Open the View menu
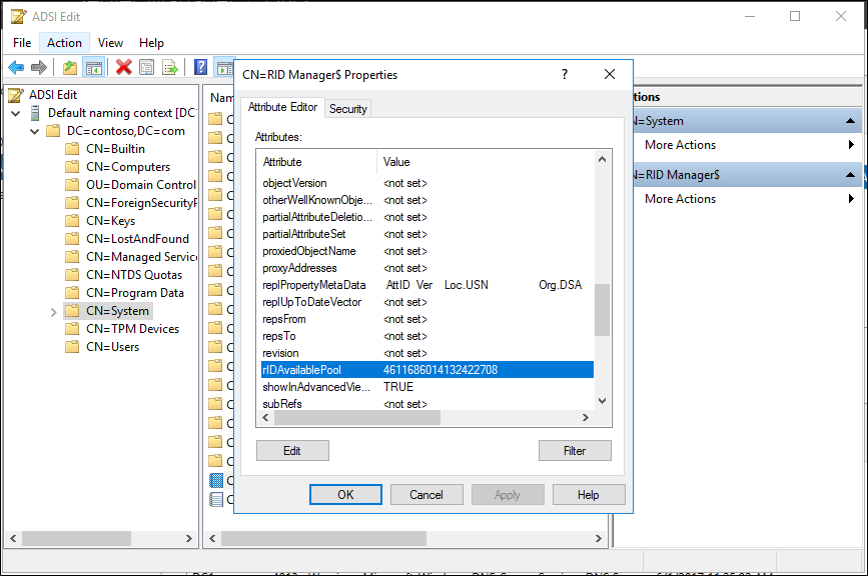 (x=110, y=43)
